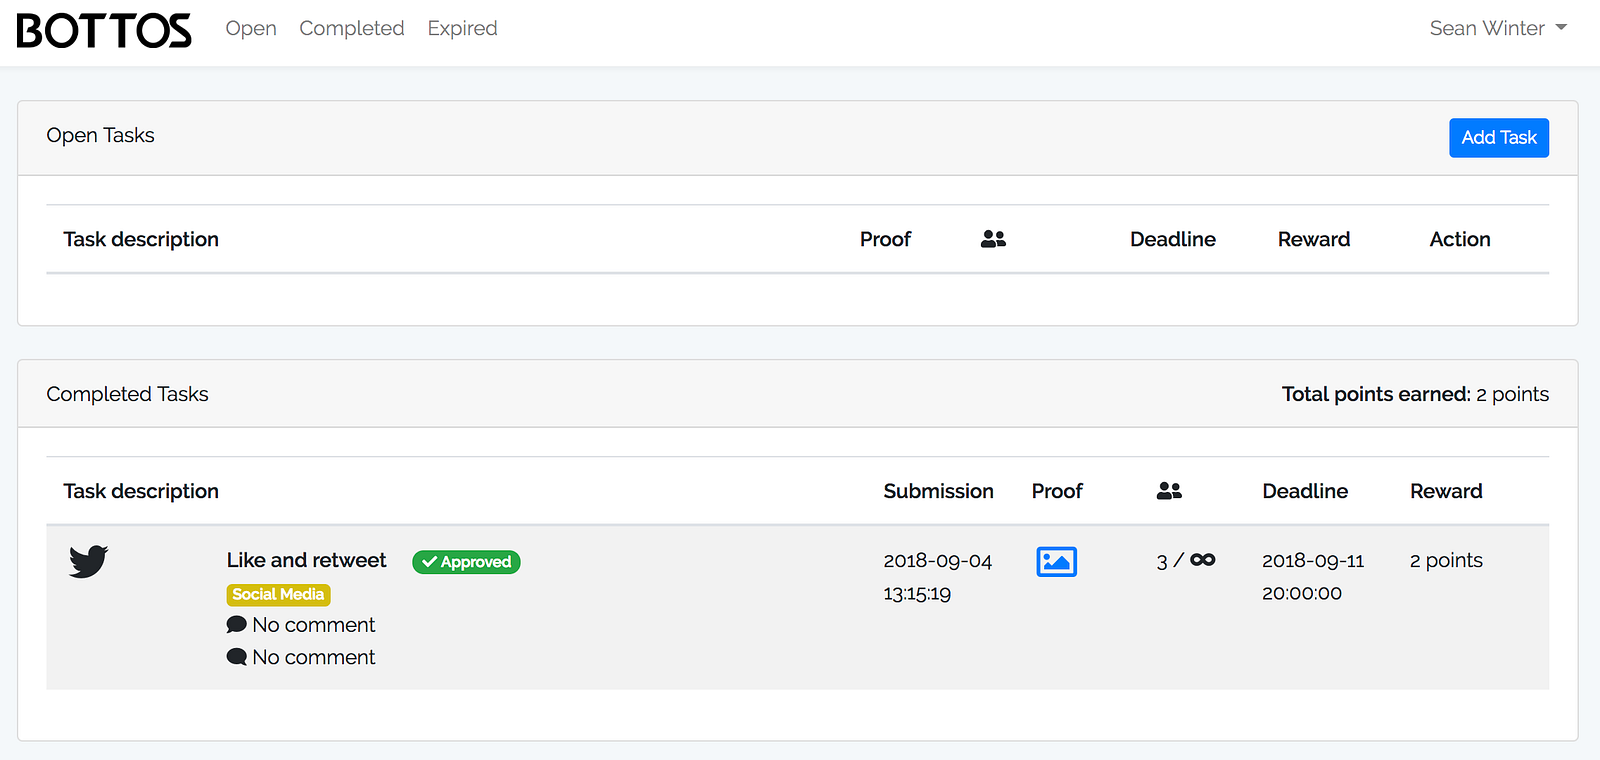Open the Expired nav item
Screen dimensions: 1600x760
[x=462, y=28]
